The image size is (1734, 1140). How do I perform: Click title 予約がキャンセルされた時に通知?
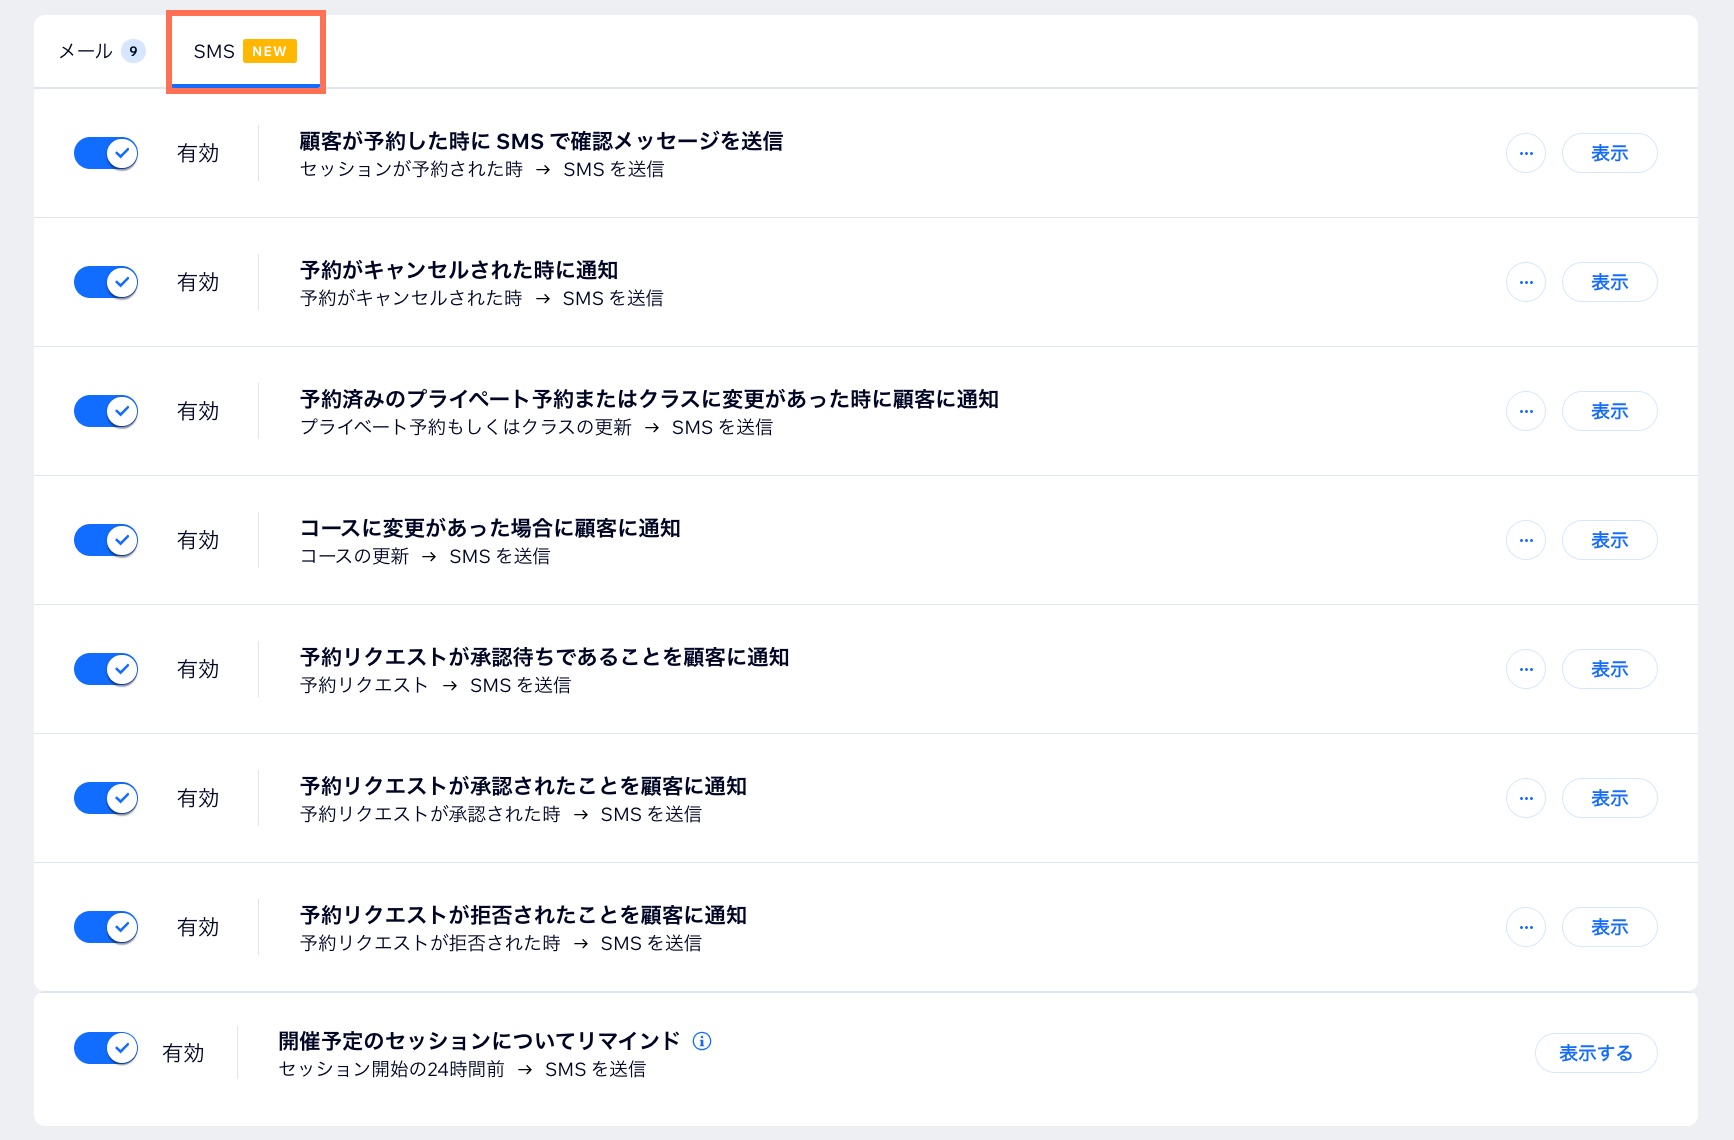(x=459, y=270)
